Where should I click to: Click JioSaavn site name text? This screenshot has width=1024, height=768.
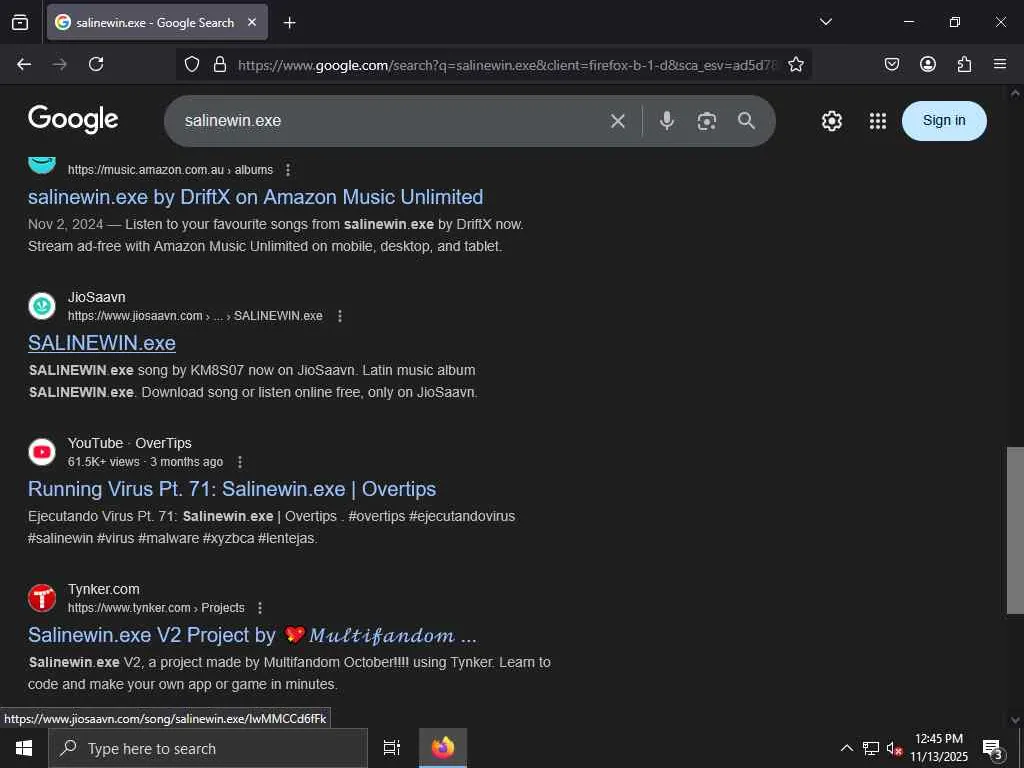click(x=97, y=297)
